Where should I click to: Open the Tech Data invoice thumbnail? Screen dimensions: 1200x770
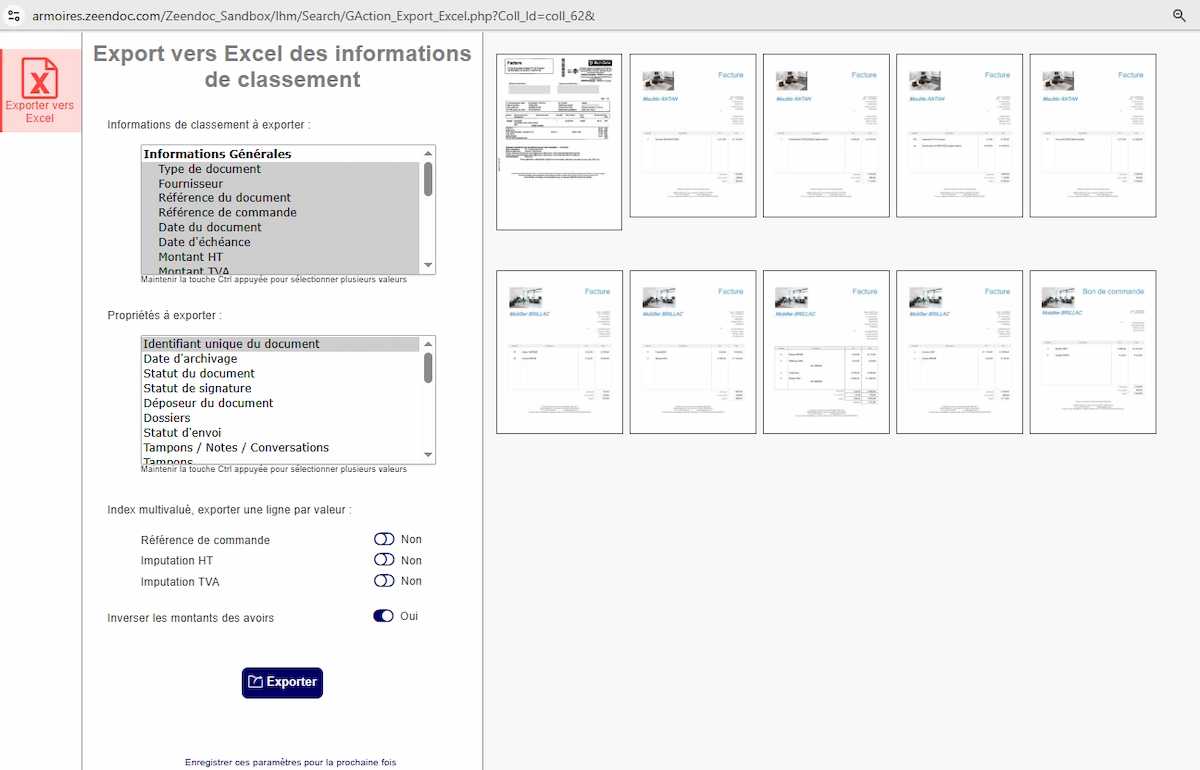click(559, 142)
